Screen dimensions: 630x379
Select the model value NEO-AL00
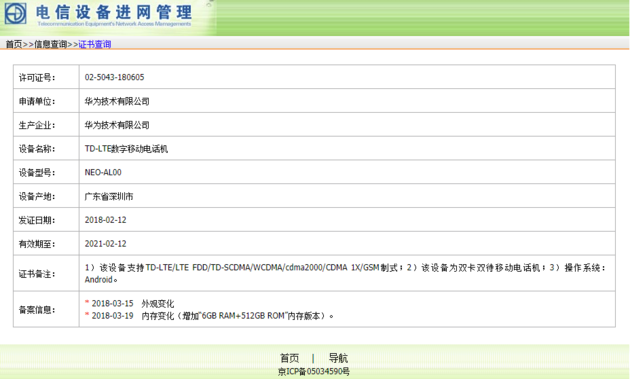(x=103, y=172)
